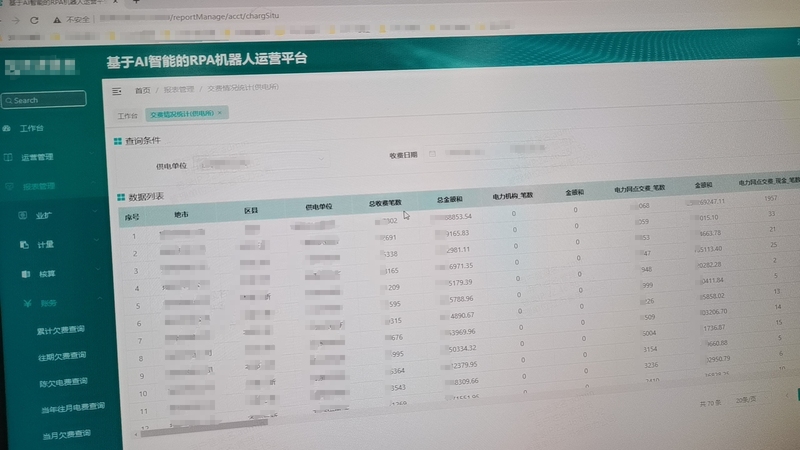Click the 地市 column header

tap(181, 215)
